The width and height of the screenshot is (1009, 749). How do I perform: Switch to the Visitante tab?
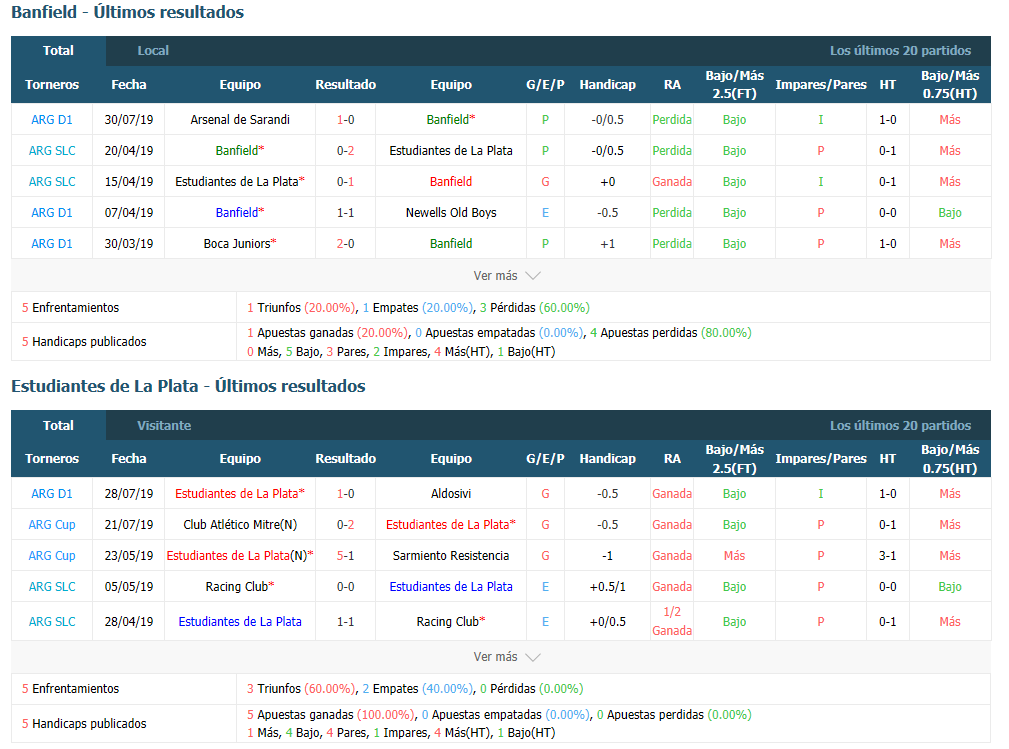pyautogui.click(x=164, y=425)
